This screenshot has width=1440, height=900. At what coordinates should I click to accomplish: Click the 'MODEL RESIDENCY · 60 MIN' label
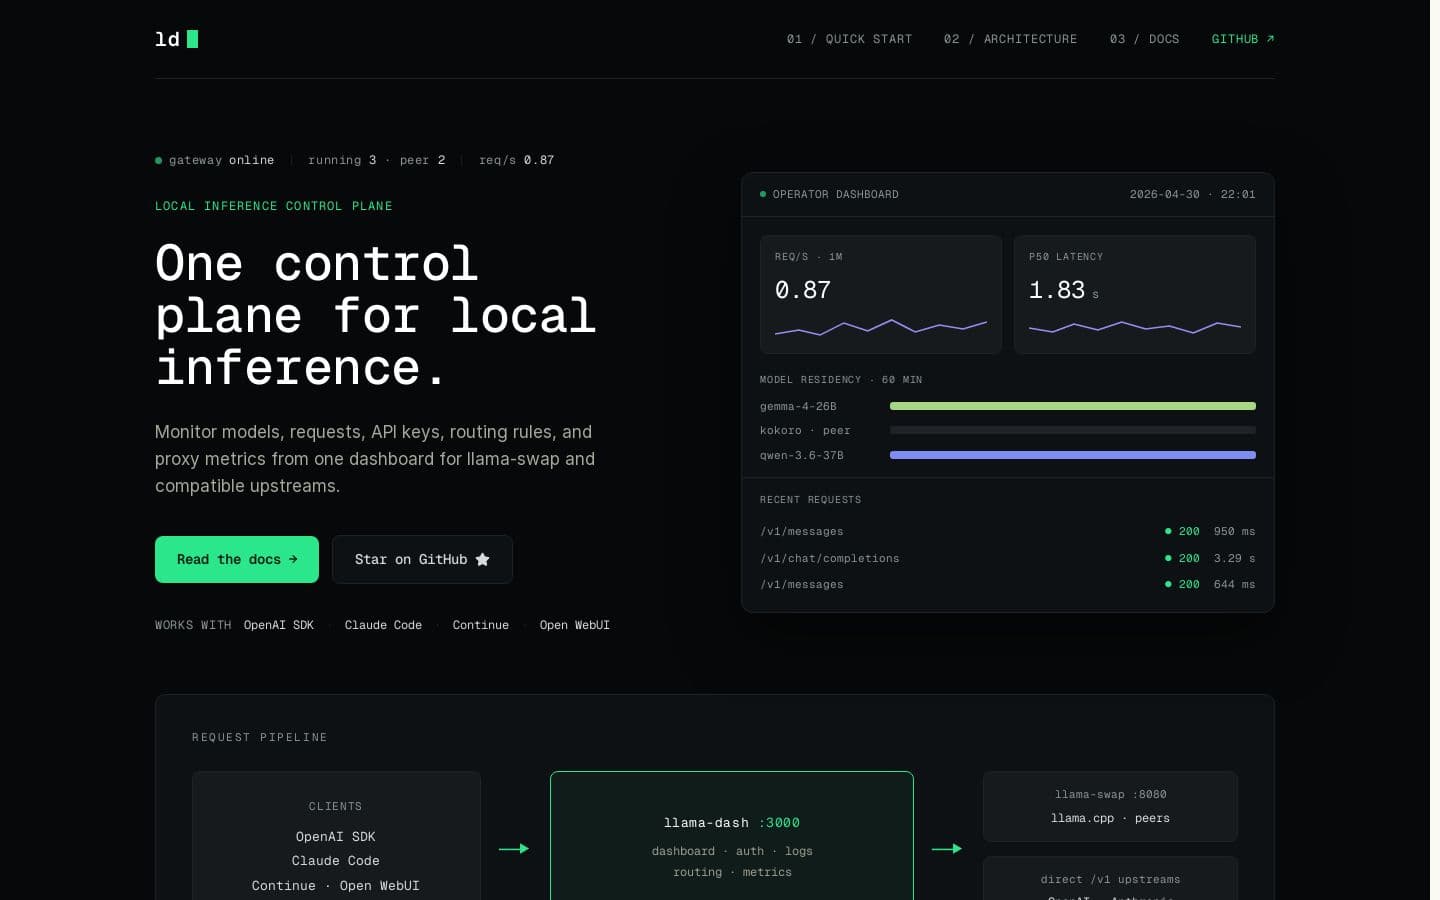point(841,380)
